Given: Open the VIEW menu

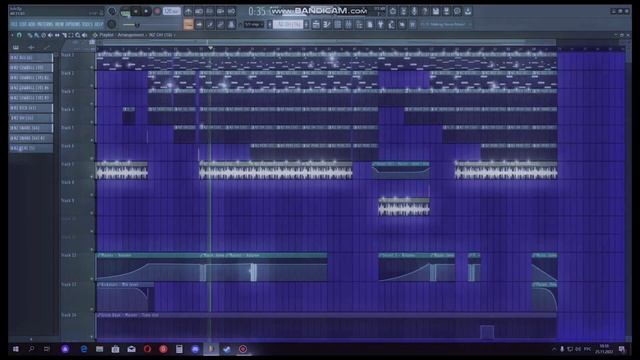Looking at the screenshot, I should [59, 24].
